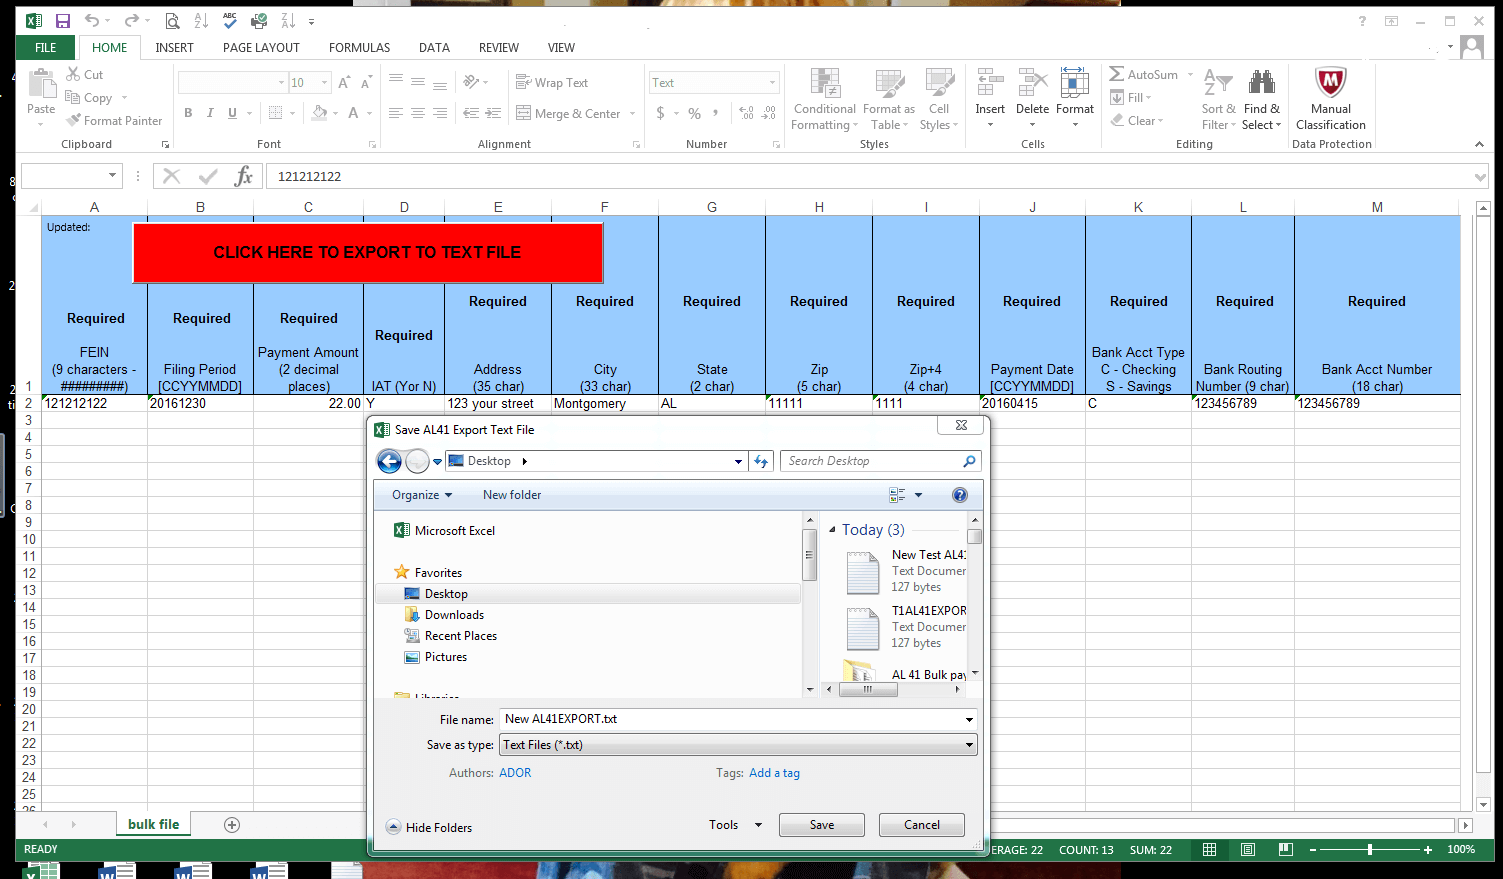Click the ADOR author link
The image size is (1503, 879).
pos(515,773)
